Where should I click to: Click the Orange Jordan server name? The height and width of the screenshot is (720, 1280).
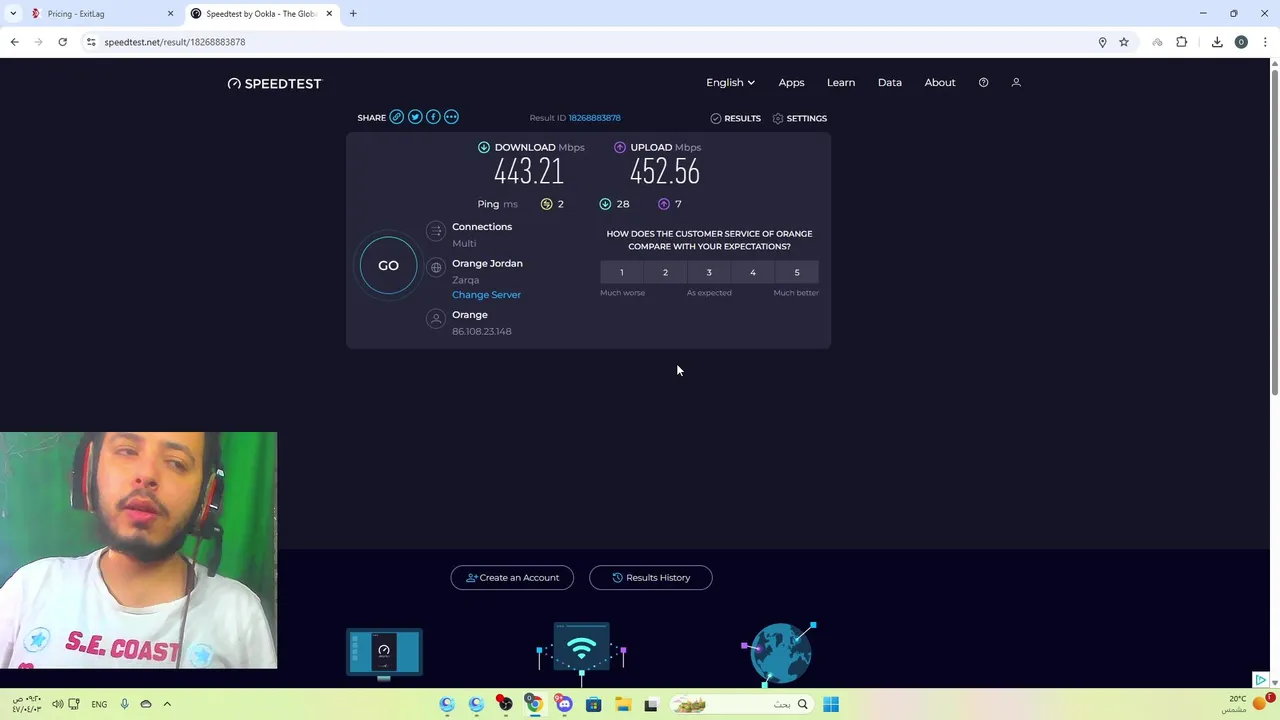click(487, 263)
